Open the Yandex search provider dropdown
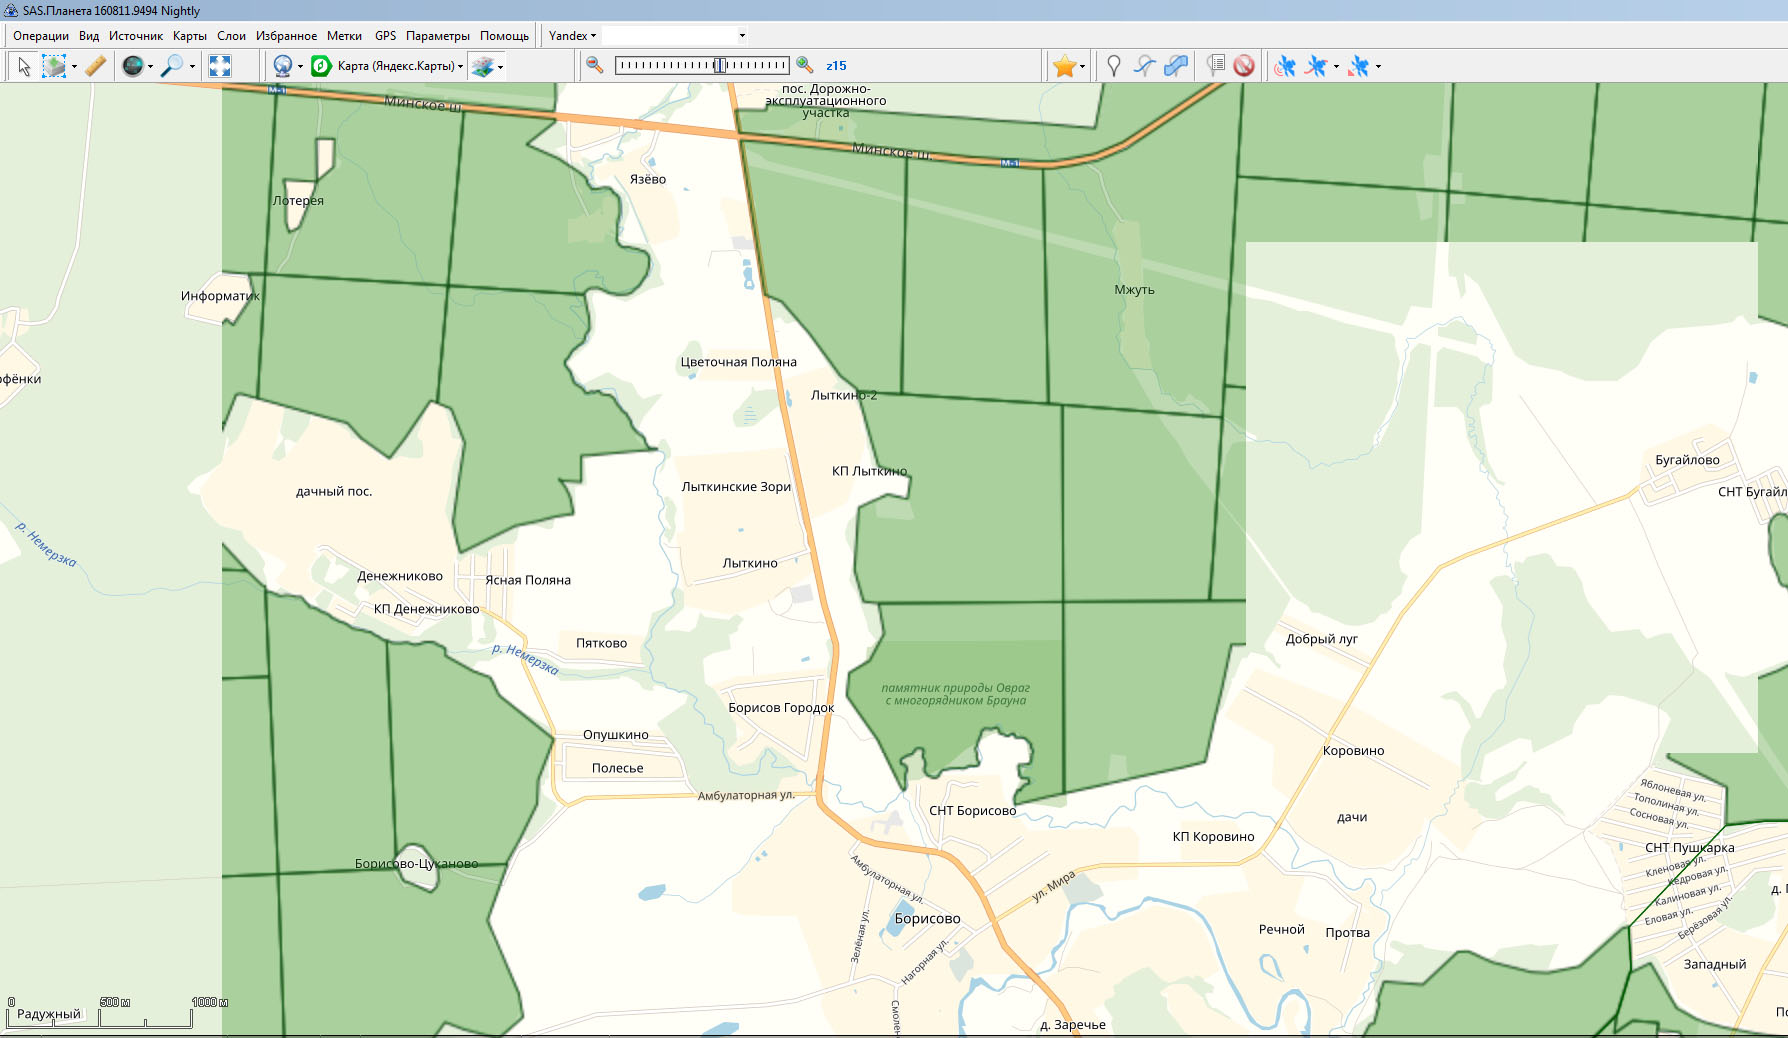The width and height of the screenshot is (1788, 1038). tap(572, 36)
